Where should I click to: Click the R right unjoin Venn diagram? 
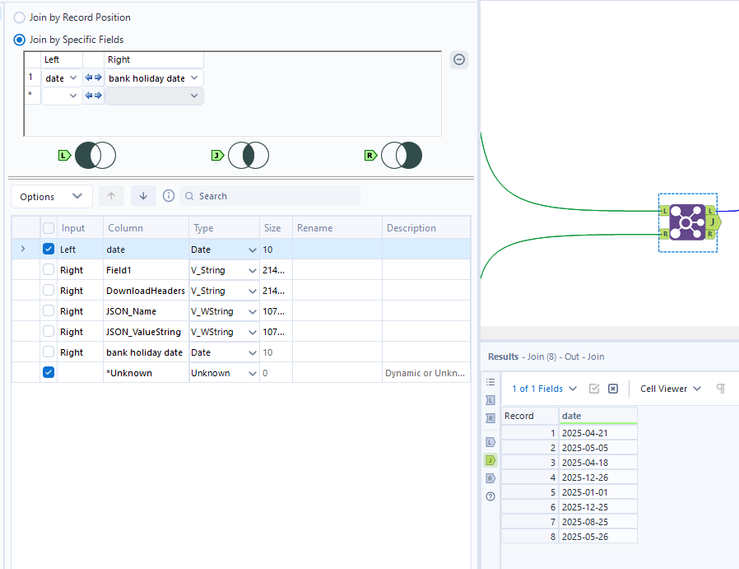[x=402, y=155]
